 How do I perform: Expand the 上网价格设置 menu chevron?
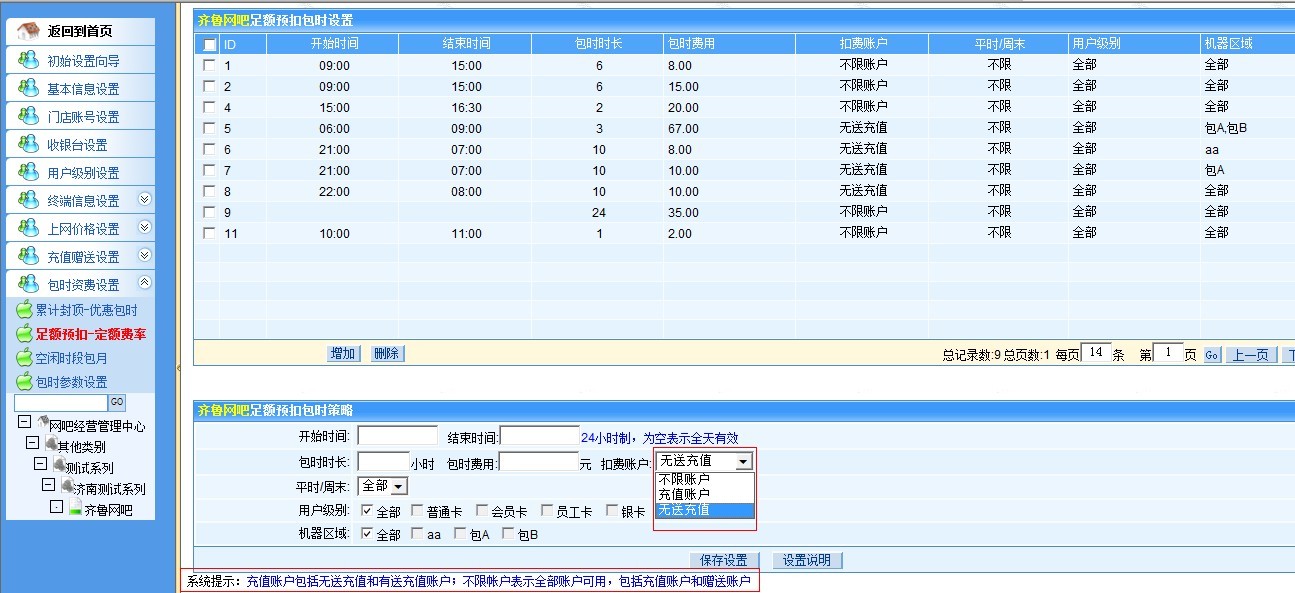[144, 227]
